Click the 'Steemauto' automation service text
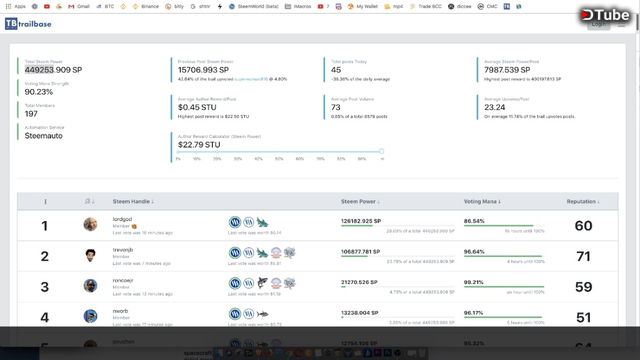The width and height of the screenshot is (640, 360). (44, 136)
